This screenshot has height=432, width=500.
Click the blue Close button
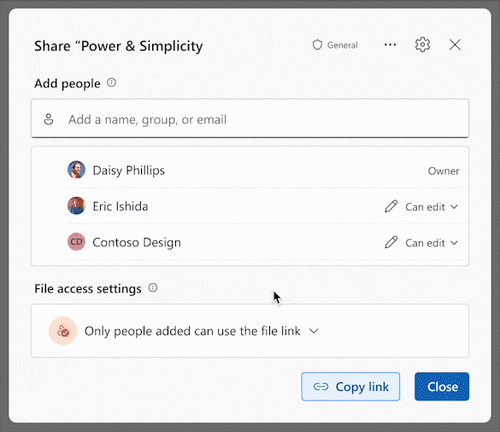pos(442,387)
